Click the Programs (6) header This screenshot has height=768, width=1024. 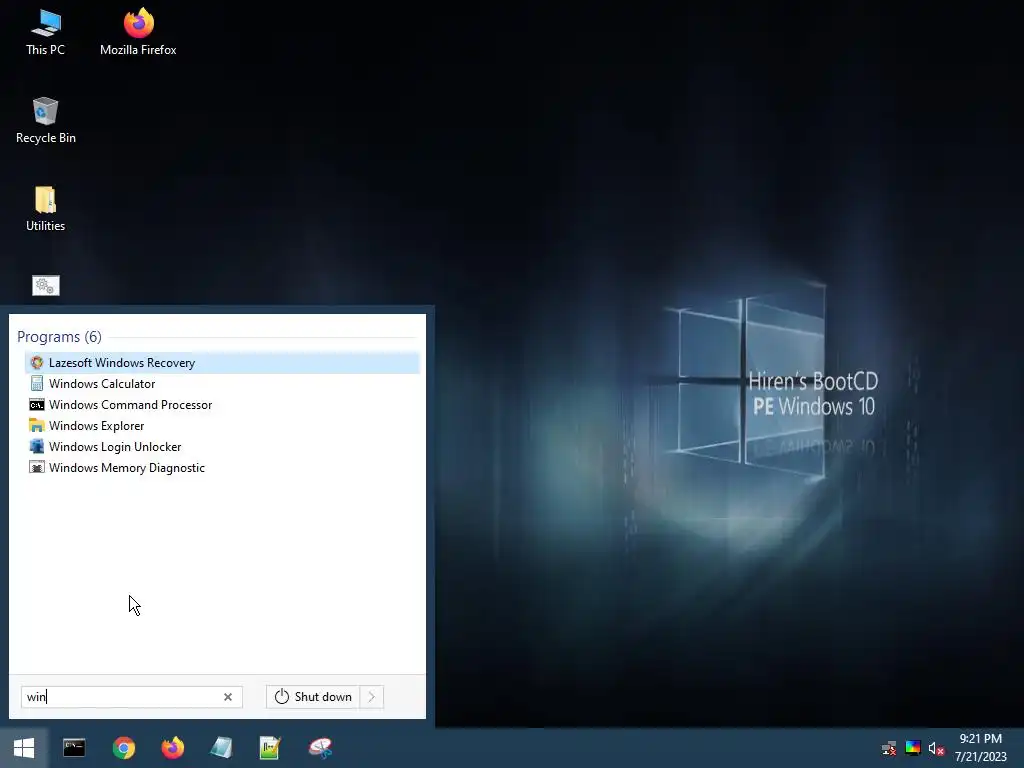(59, 337)
